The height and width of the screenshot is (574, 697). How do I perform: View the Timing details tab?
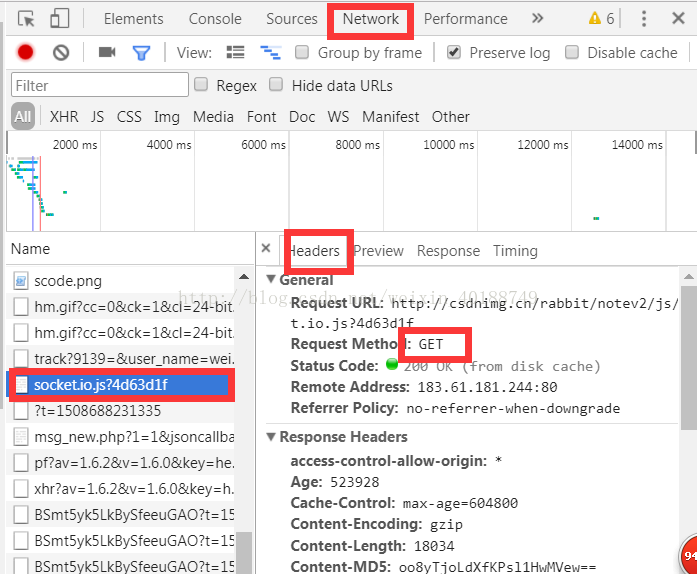[515, 251]
